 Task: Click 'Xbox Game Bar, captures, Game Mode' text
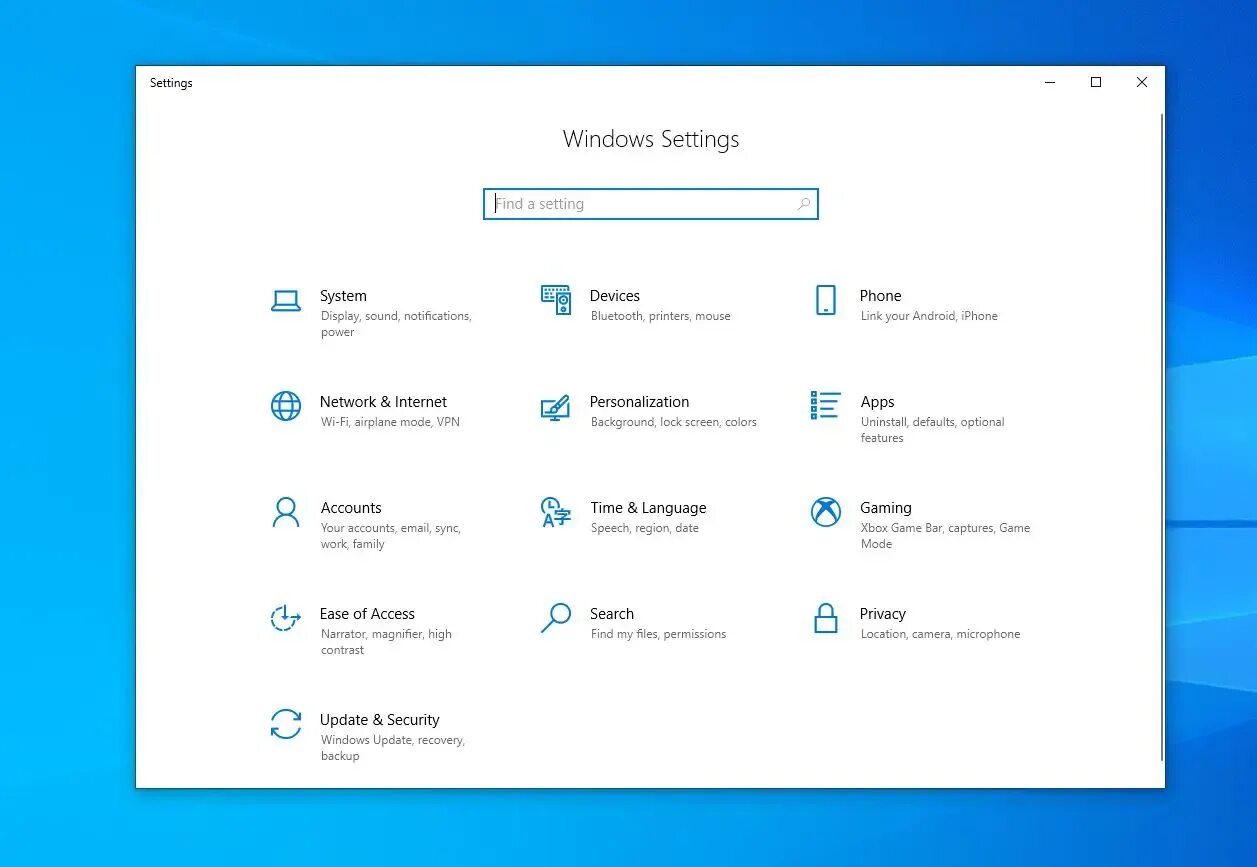(x=945, y=536)
